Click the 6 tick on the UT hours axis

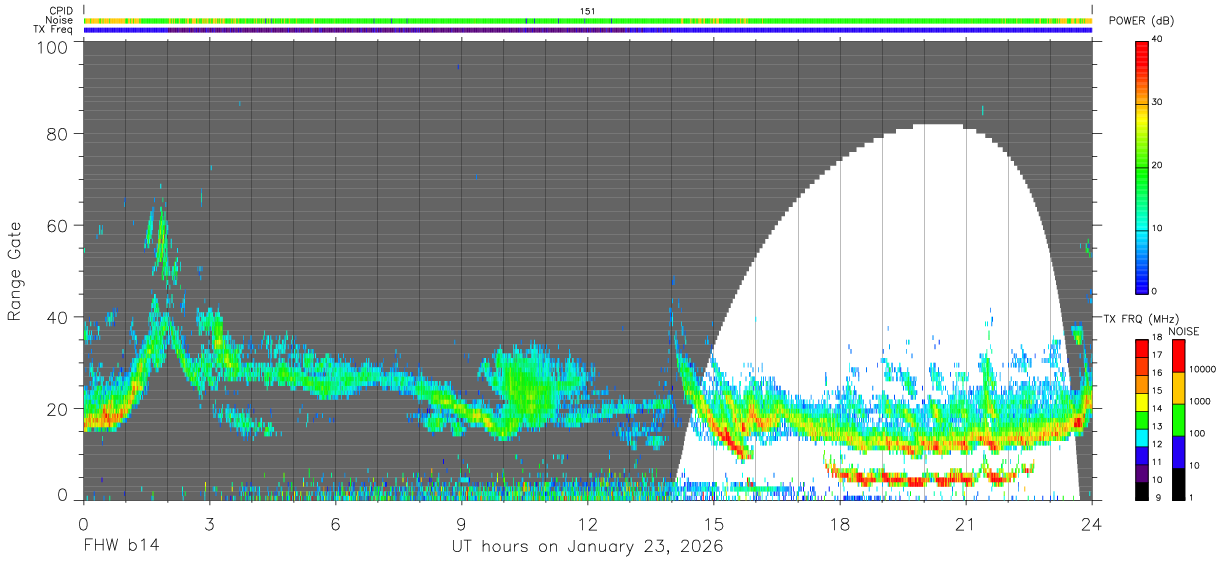click(x=336, y=523)
